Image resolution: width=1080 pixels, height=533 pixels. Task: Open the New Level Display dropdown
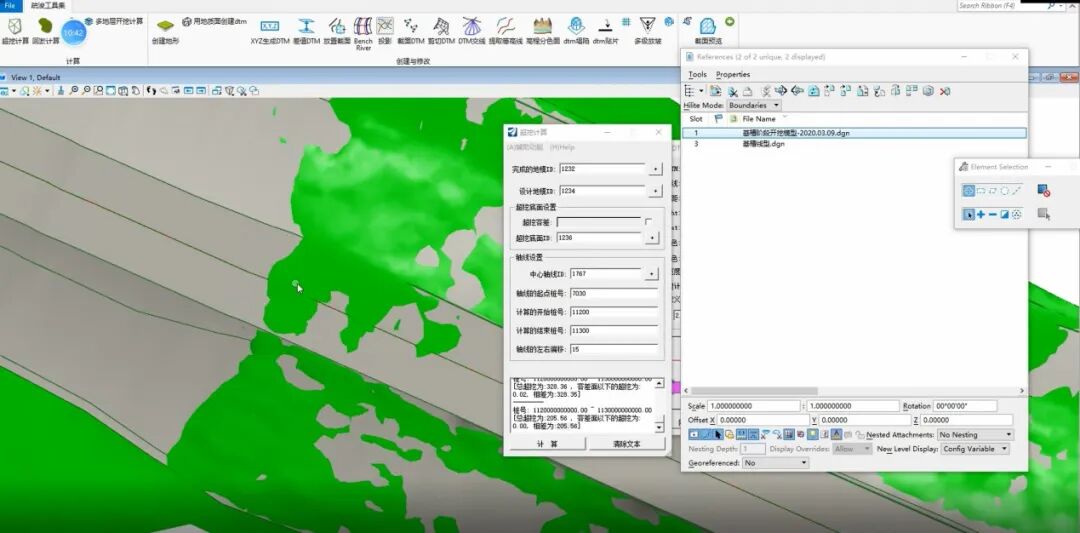pos(975,449)
